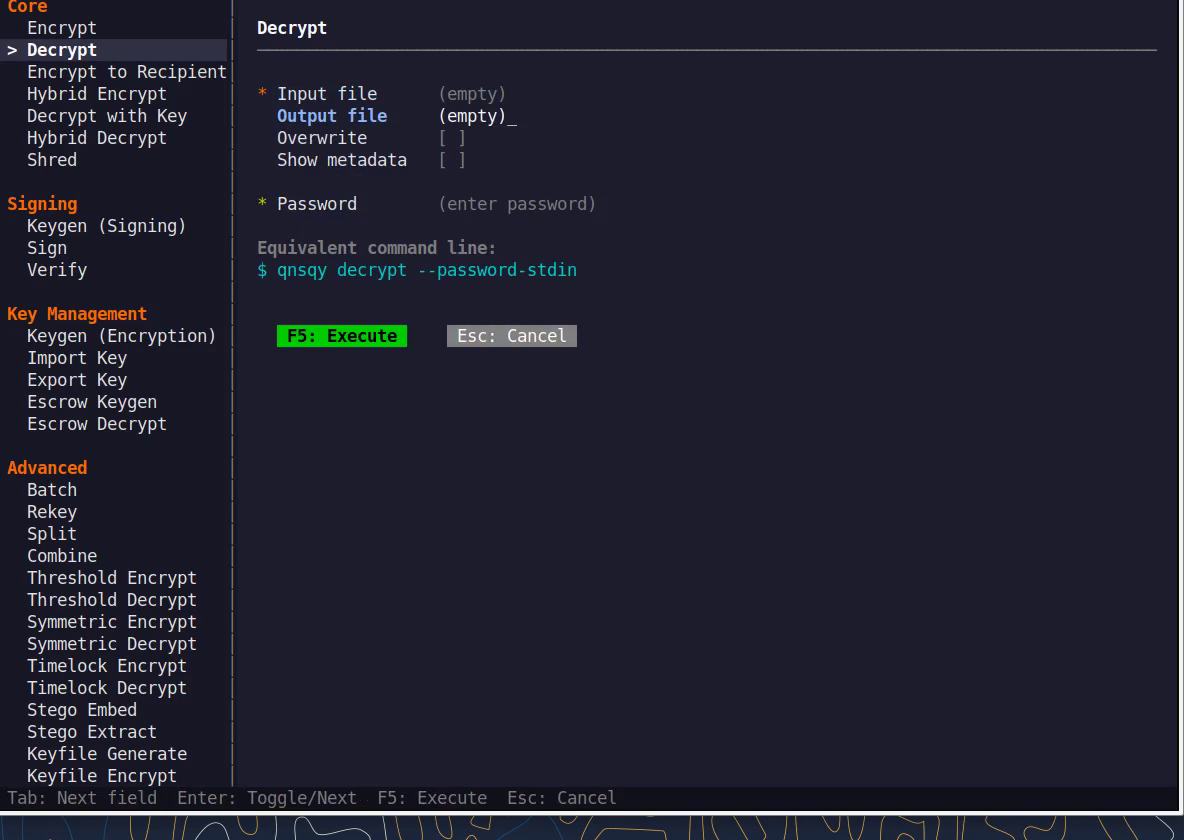Open Encrypt to Recipient
Screen dimensions: 1184x840
click(x=127, y=72)
